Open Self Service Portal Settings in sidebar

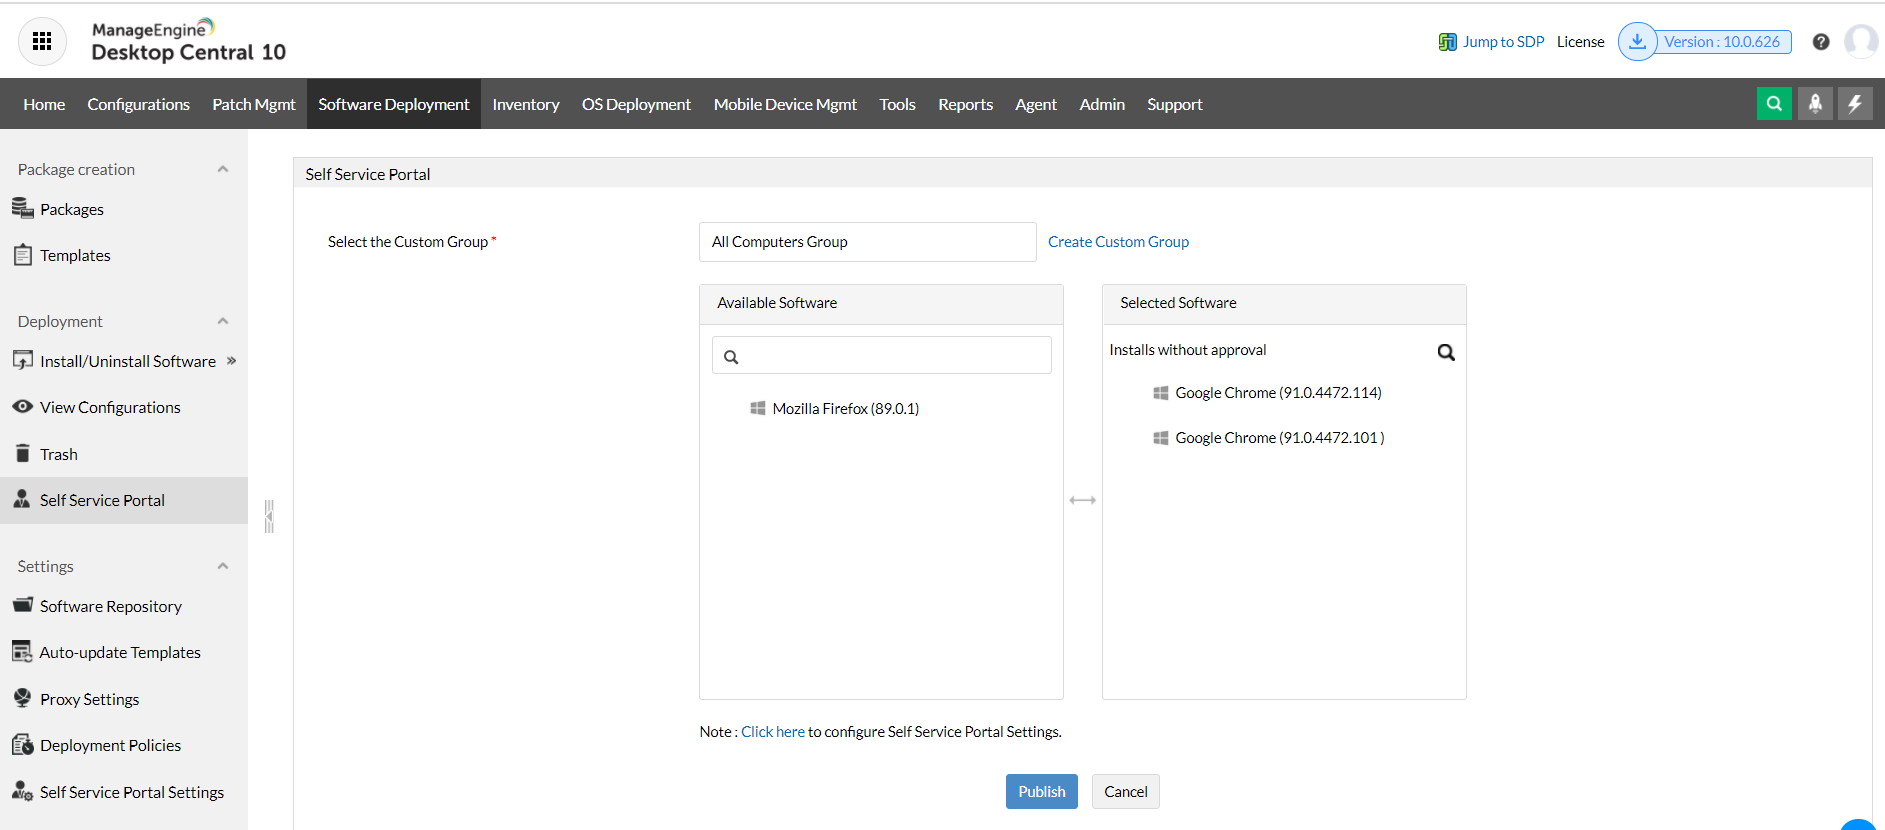(131, 792)
